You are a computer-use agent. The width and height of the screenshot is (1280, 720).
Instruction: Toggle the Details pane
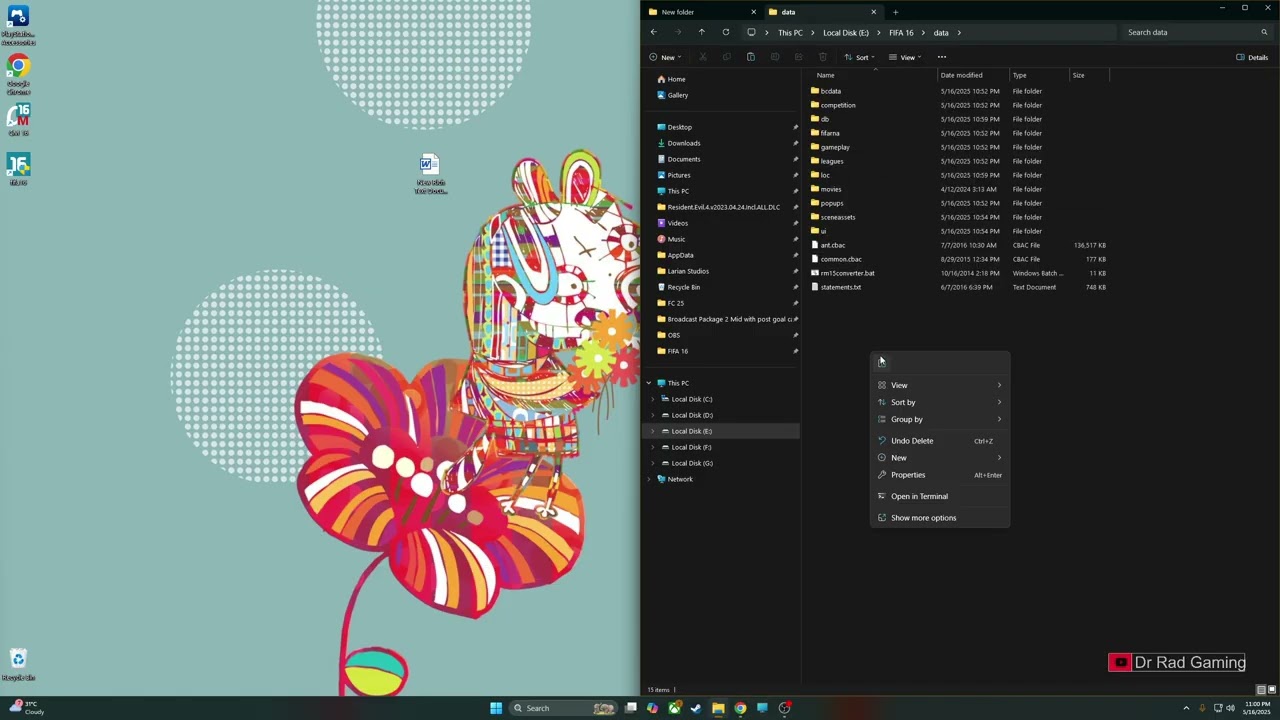[1252, 57]
